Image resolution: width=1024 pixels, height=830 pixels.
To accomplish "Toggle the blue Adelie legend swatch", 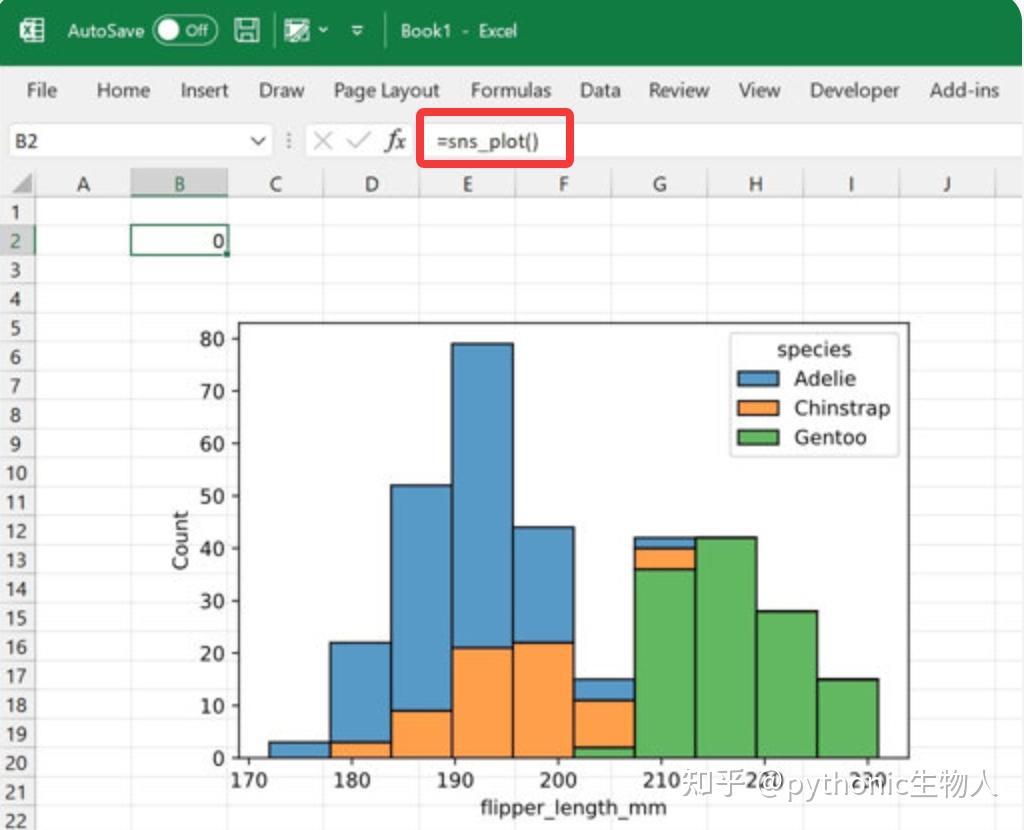I will [x=756, y=379].
